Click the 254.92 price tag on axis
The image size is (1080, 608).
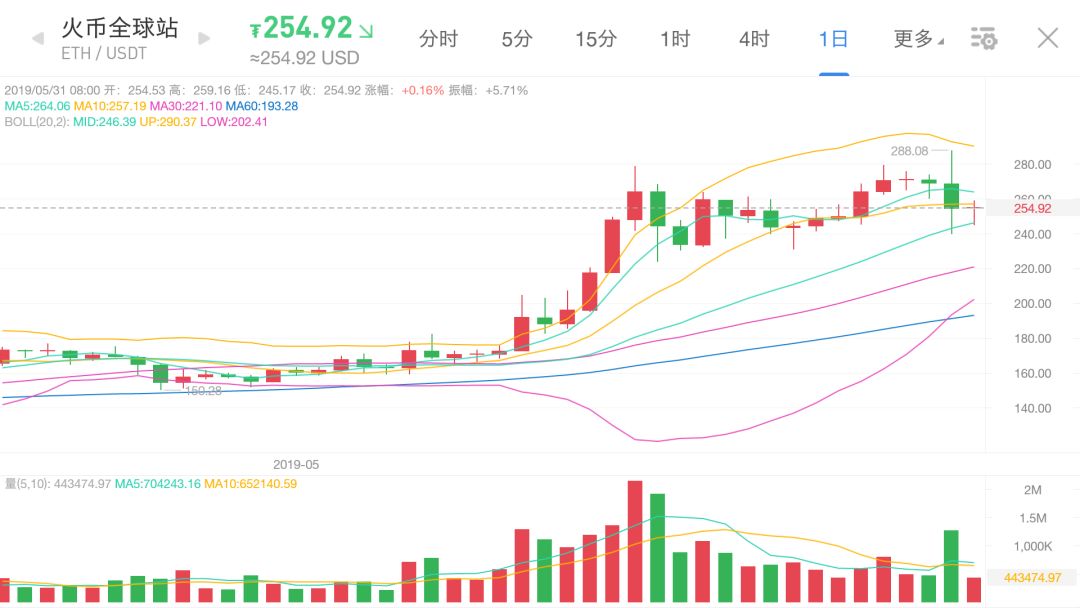coord(1032,208)
